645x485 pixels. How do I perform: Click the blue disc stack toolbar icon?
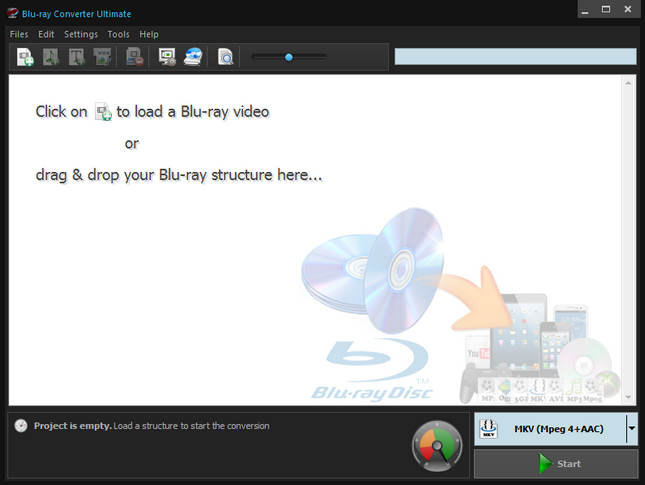click(x=193, y=57)
